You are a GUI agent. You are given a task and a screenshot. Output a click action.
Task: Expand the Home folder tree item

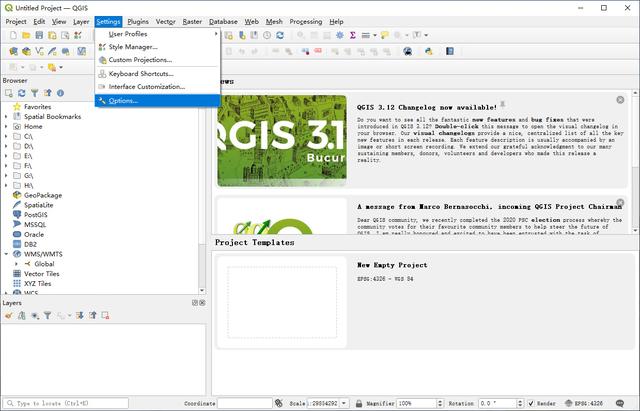(6, 127)
